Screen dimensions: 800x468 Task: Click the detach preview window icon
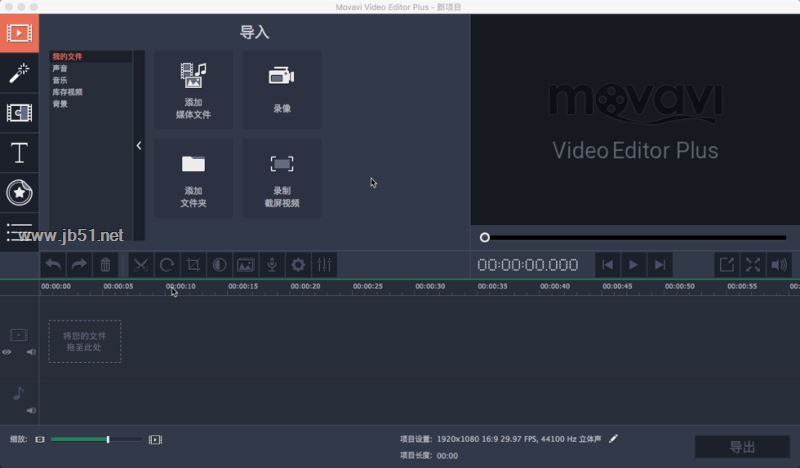click(727, 265)
